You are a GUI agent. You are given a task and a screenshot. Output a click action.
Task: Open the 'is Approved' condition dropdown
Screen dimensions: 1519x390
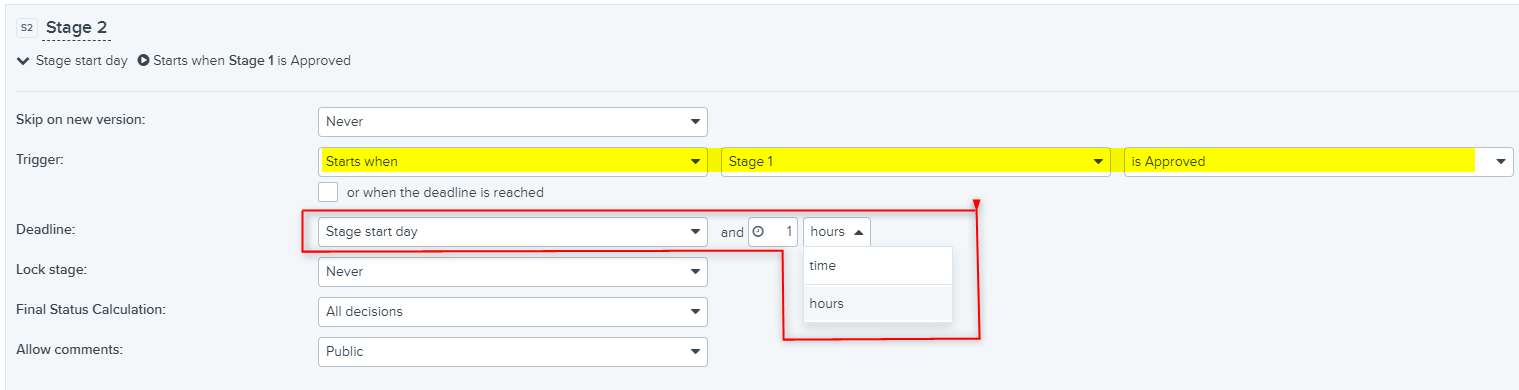pyautogui.click(x=1318, y=161)
